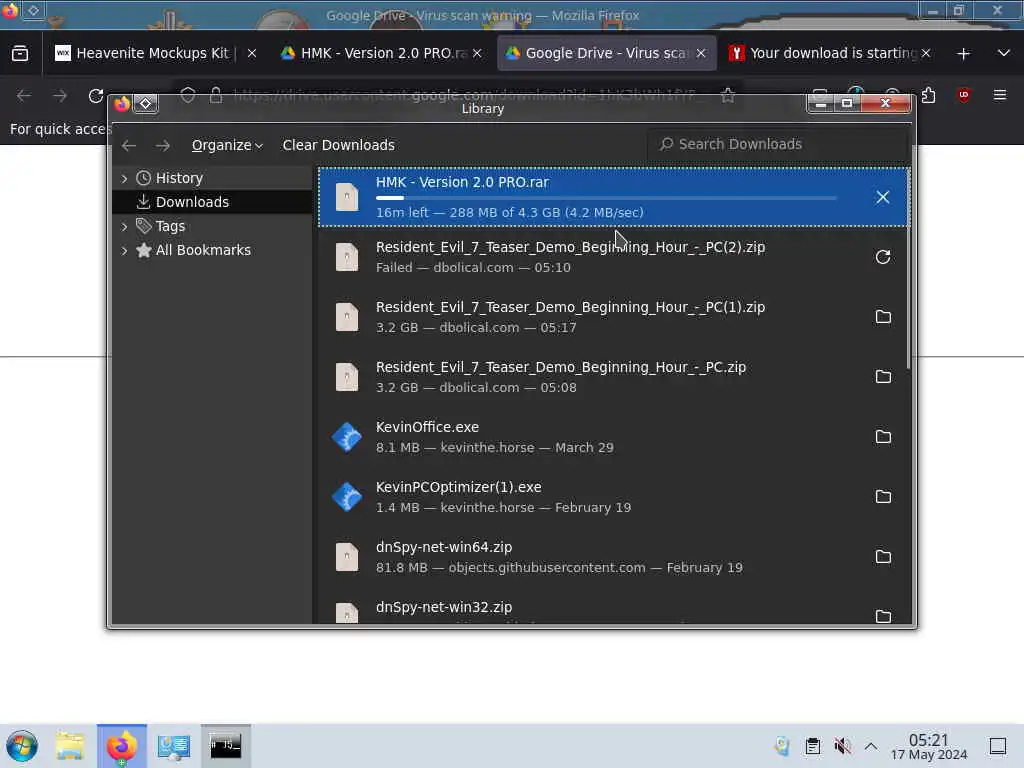Go forward in the Library window
Screen dimensions: 1024x768
coord(163,145)
